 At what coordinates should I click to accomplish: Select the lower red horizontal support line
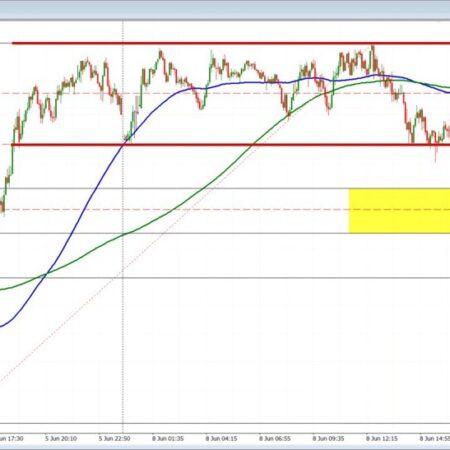tap(231, 145)
